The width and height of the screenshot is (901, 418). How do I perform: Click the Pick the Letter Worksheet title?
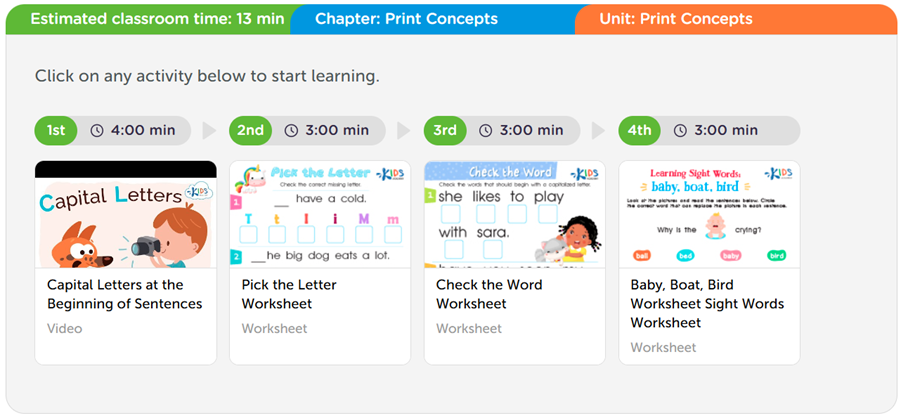tap(289, 294)
